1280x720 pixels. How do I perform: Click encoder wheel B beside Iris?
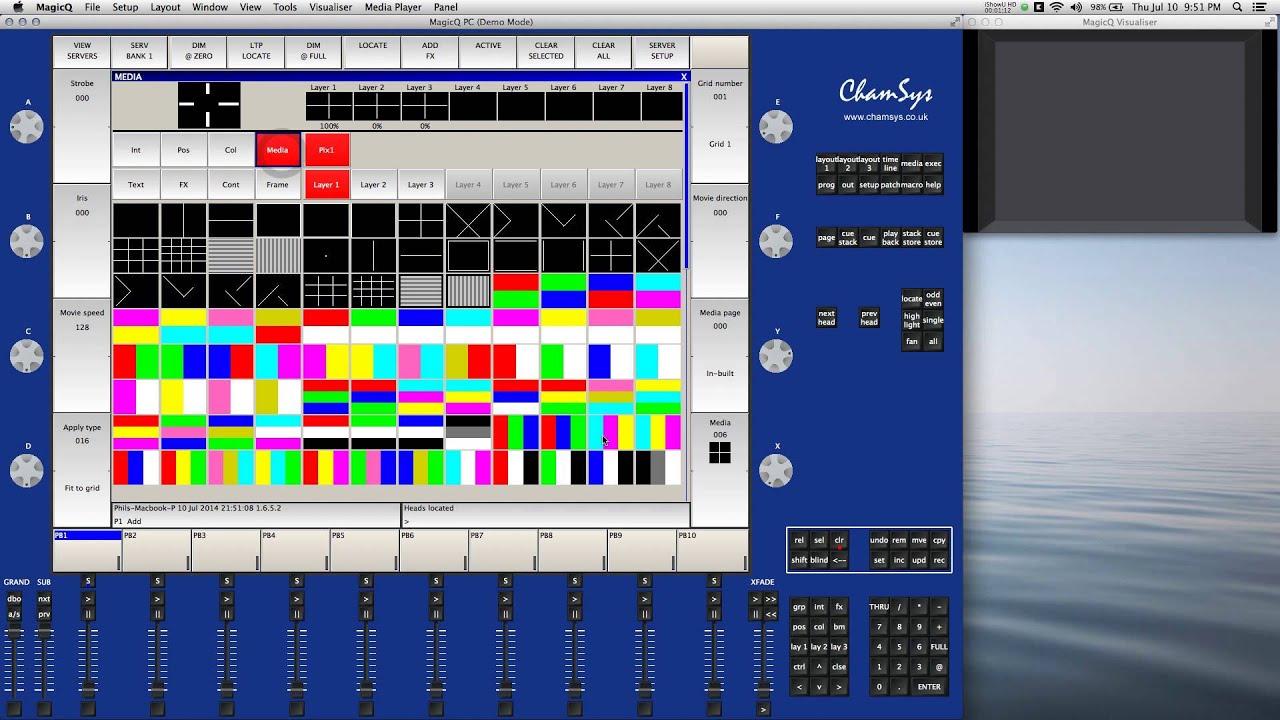27,241
